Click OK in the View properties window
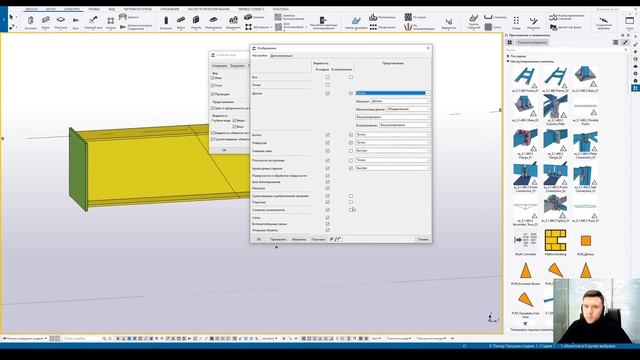Image resolution: width=640 pixels, height=360 pixels. pyautogui.click(x=224, y=150)
